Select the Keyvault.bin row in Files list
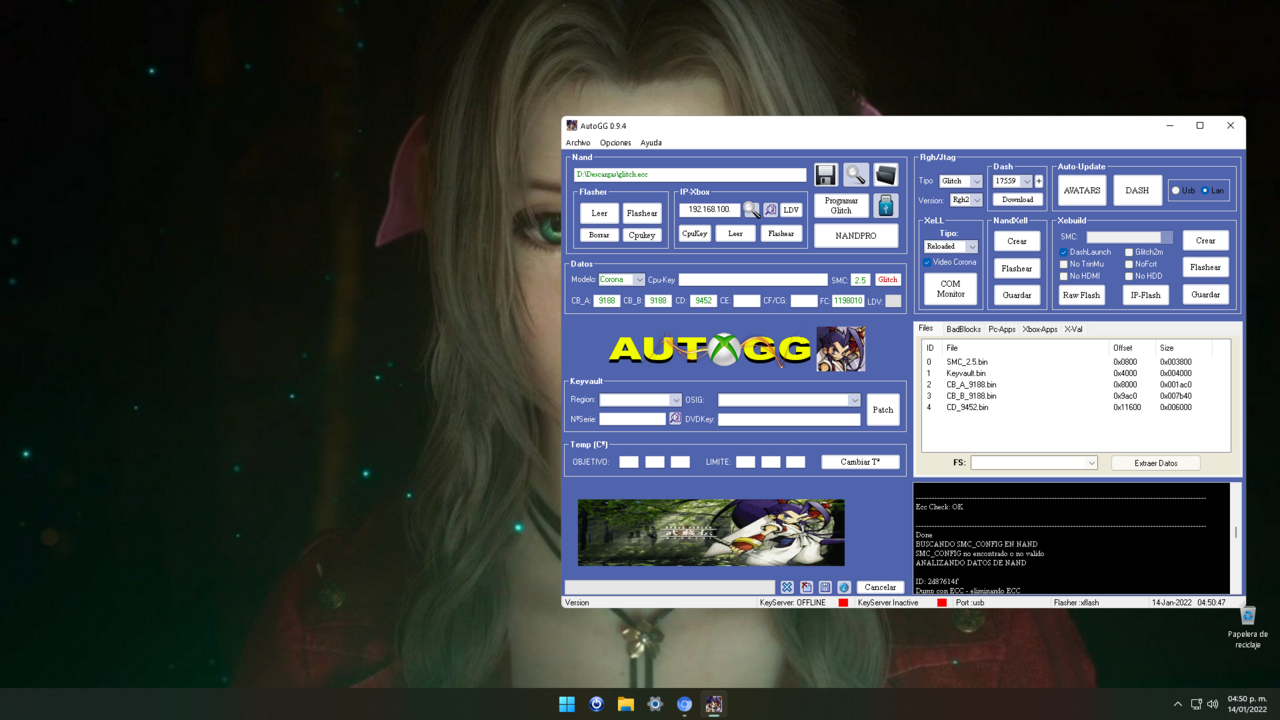The image size is (1280, 720). click(1075, 373)
